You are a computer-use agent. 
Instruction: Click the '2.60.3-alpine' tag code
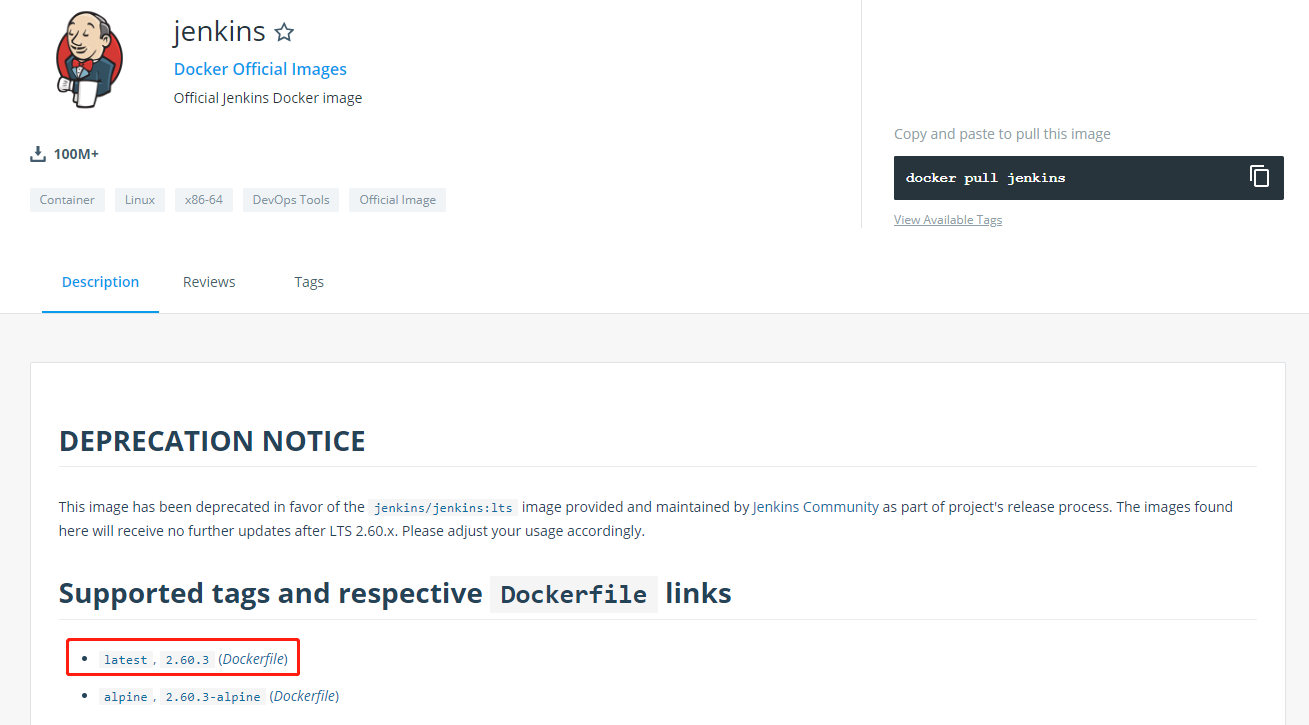point(213,697)
